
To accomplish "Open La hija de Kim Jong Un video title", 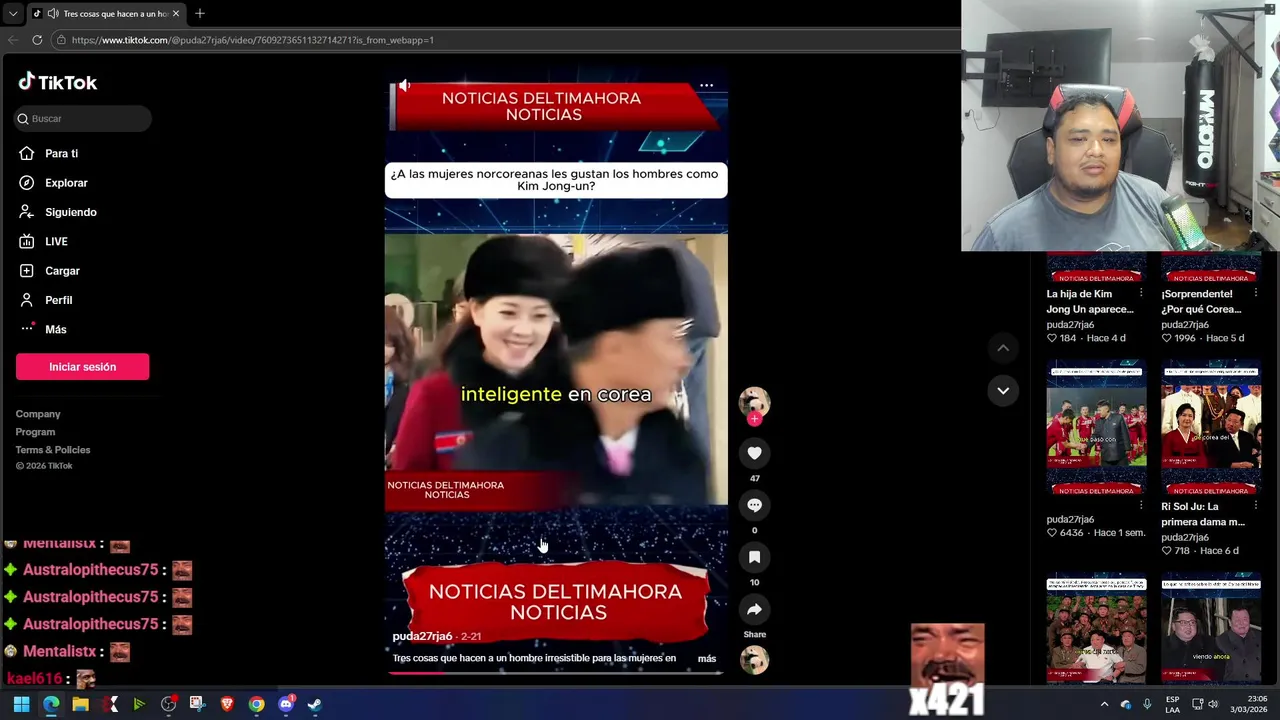I will (x=1089, y=302).
